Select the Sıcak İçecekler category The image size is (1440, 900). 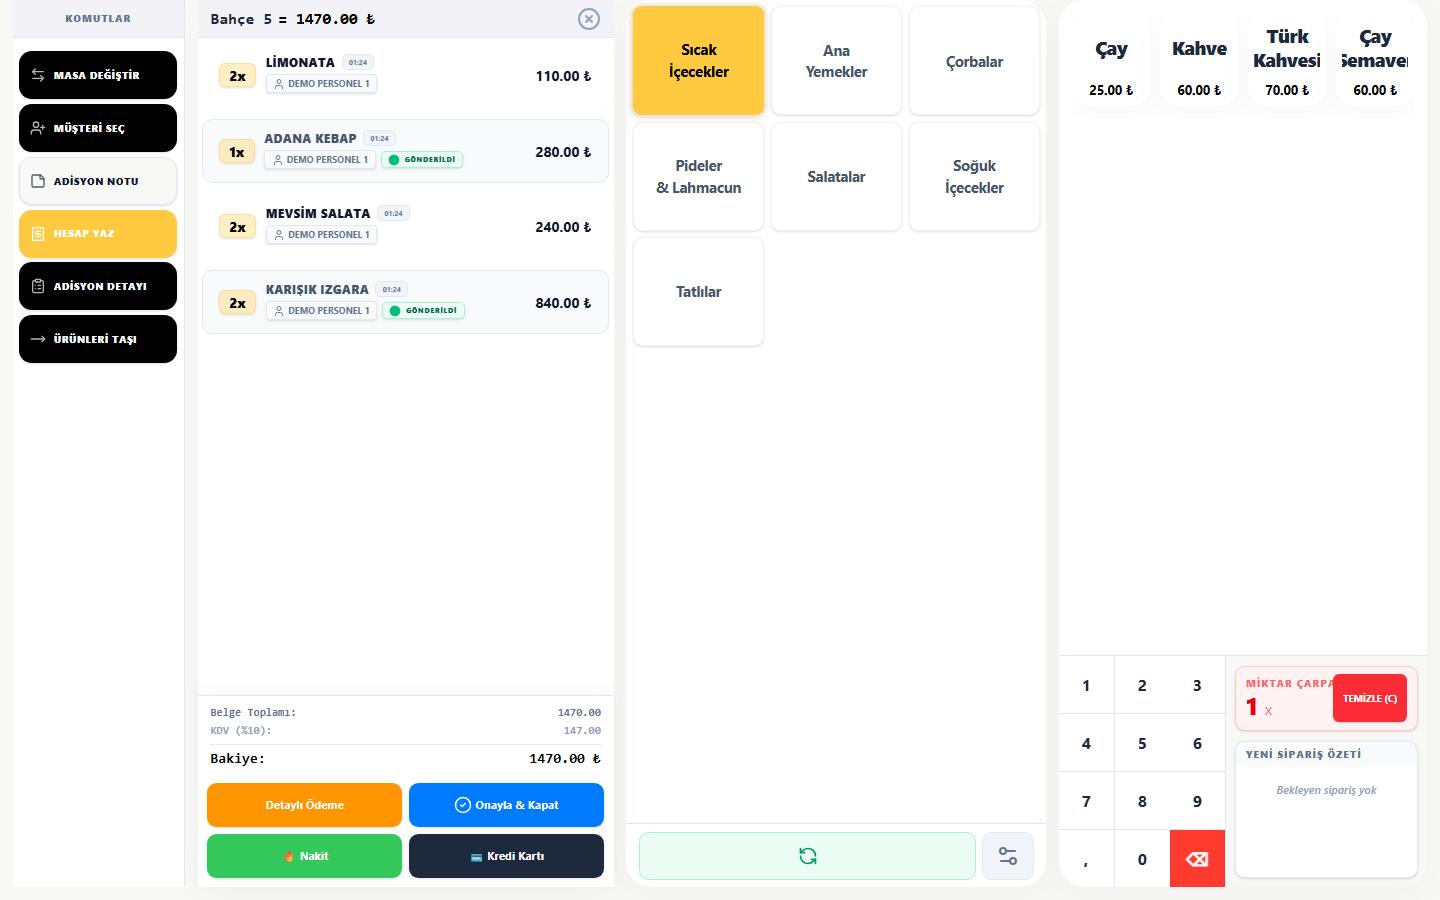[699, 61]
